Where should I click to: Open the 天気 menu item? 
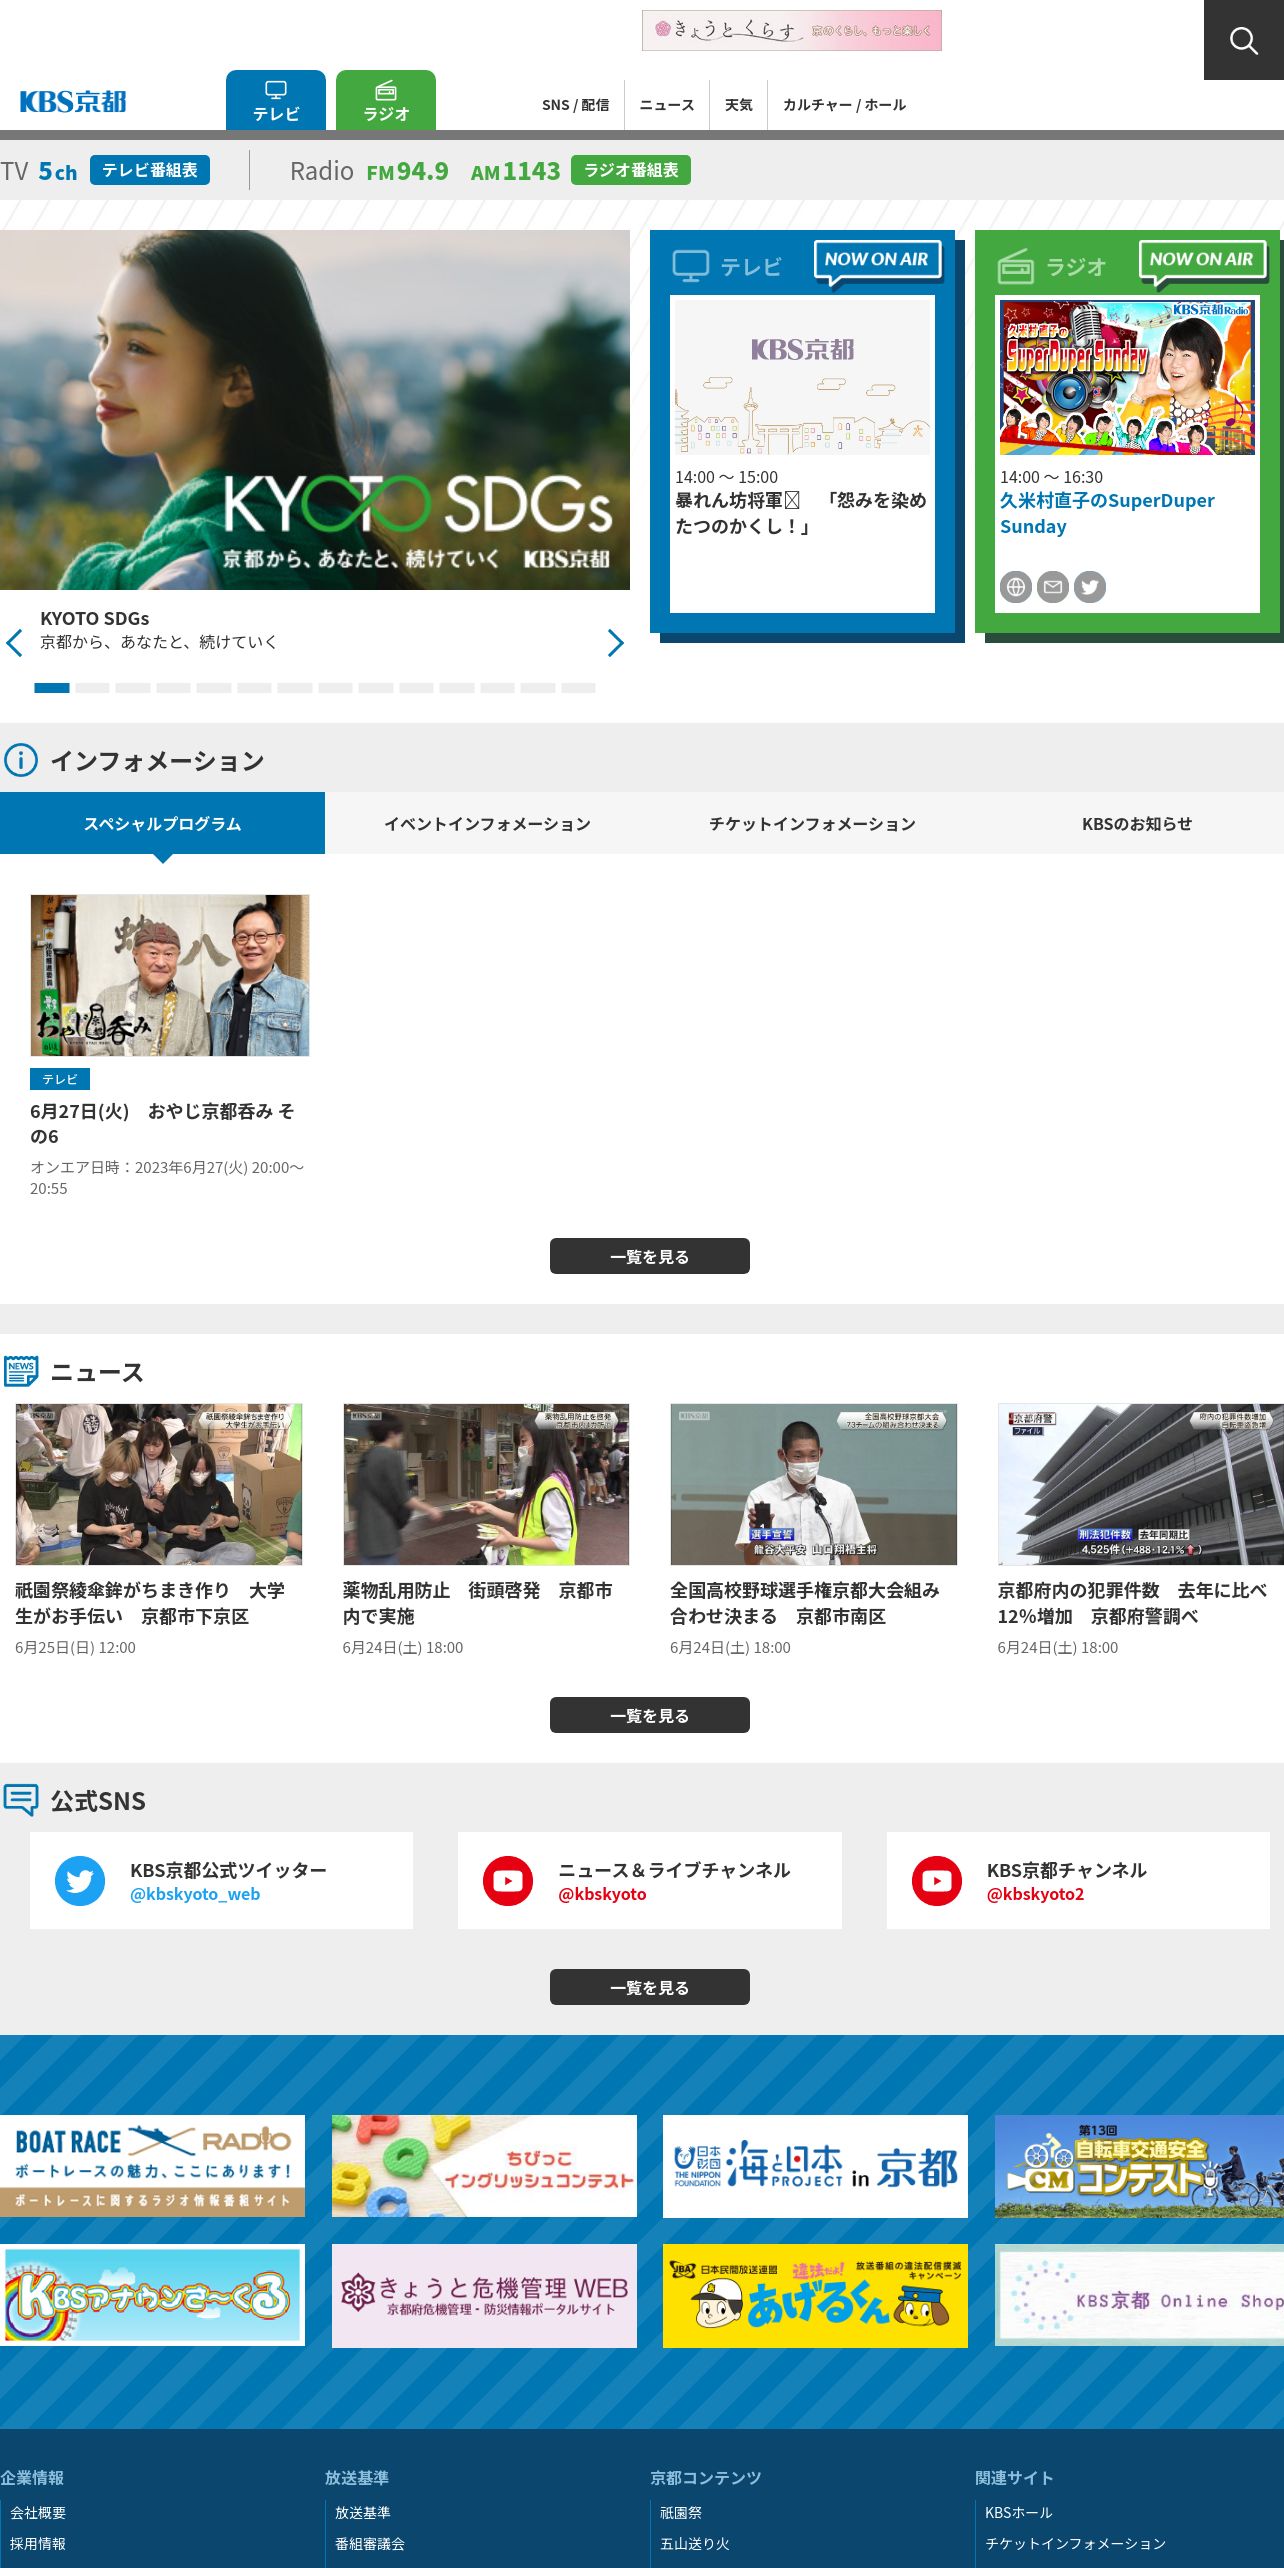click(x=739, y=105)
